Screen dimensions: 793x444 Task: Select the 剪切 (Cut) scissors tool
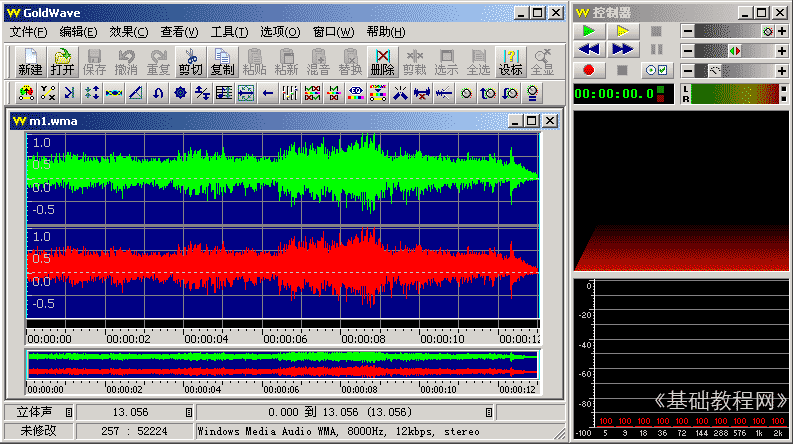click(x=190, y=62)
